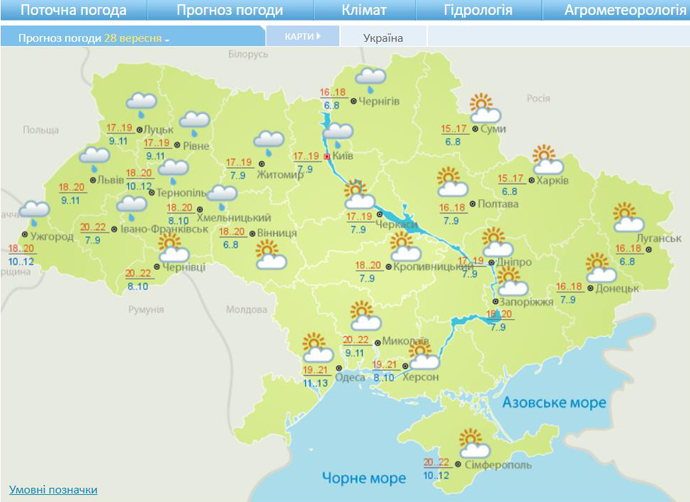Expand the КАРТИ maps selector

(x=303, y=36)
